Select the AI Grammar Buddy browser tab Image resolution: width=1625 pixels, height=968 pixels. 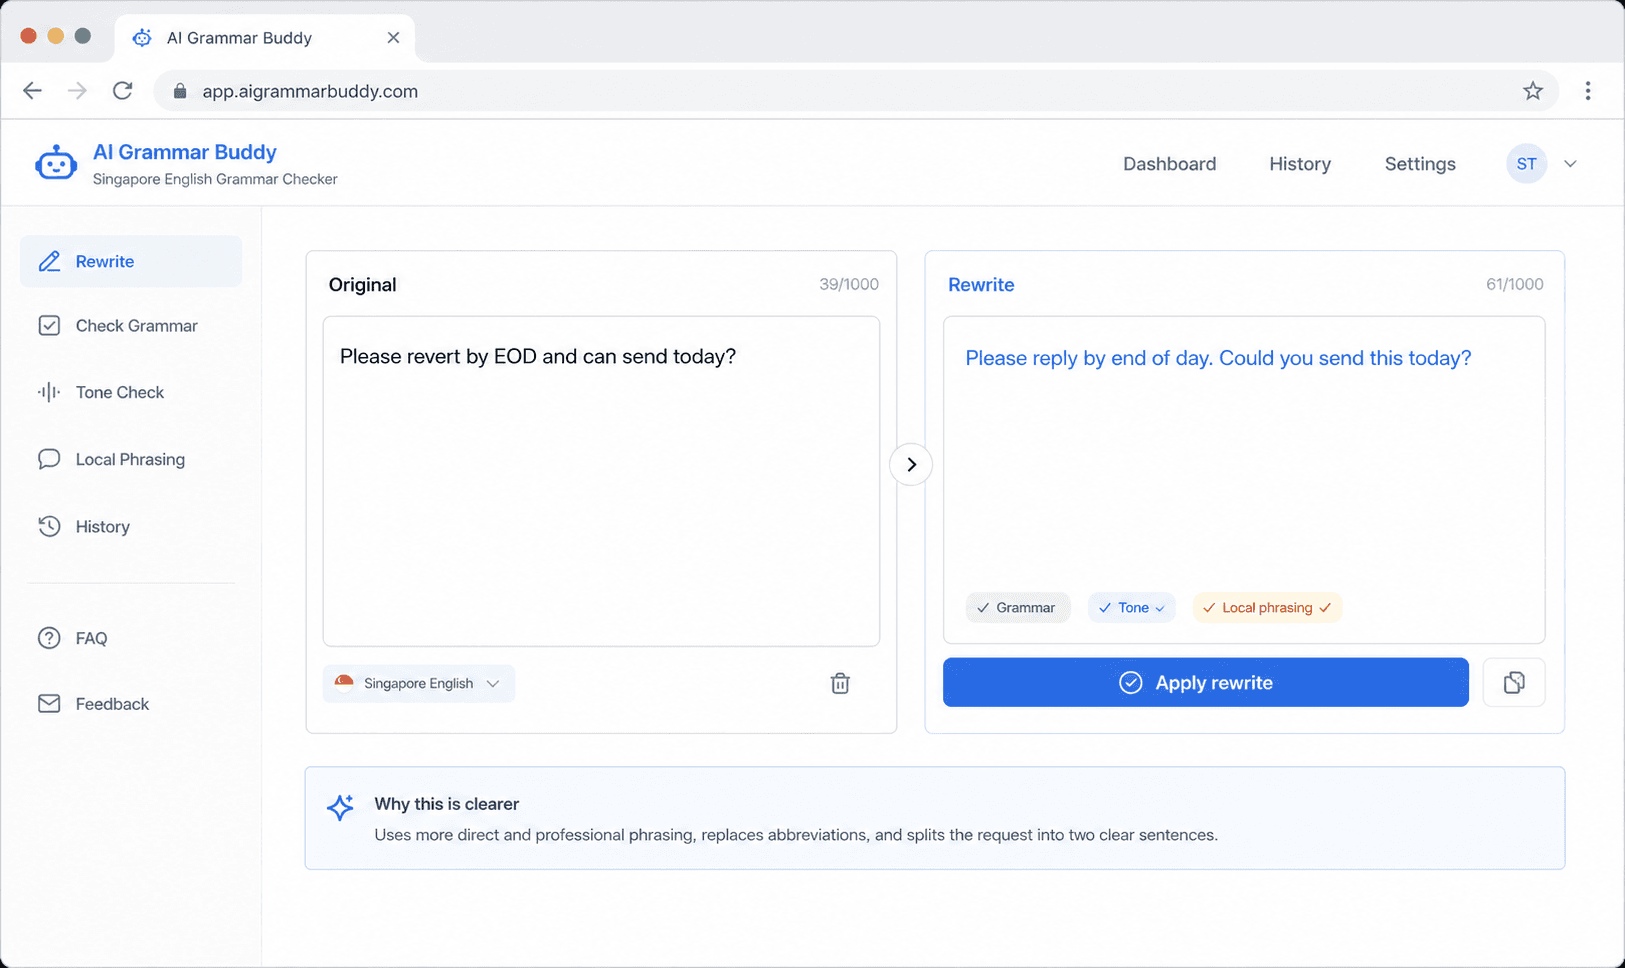click(x=265, y=38)
